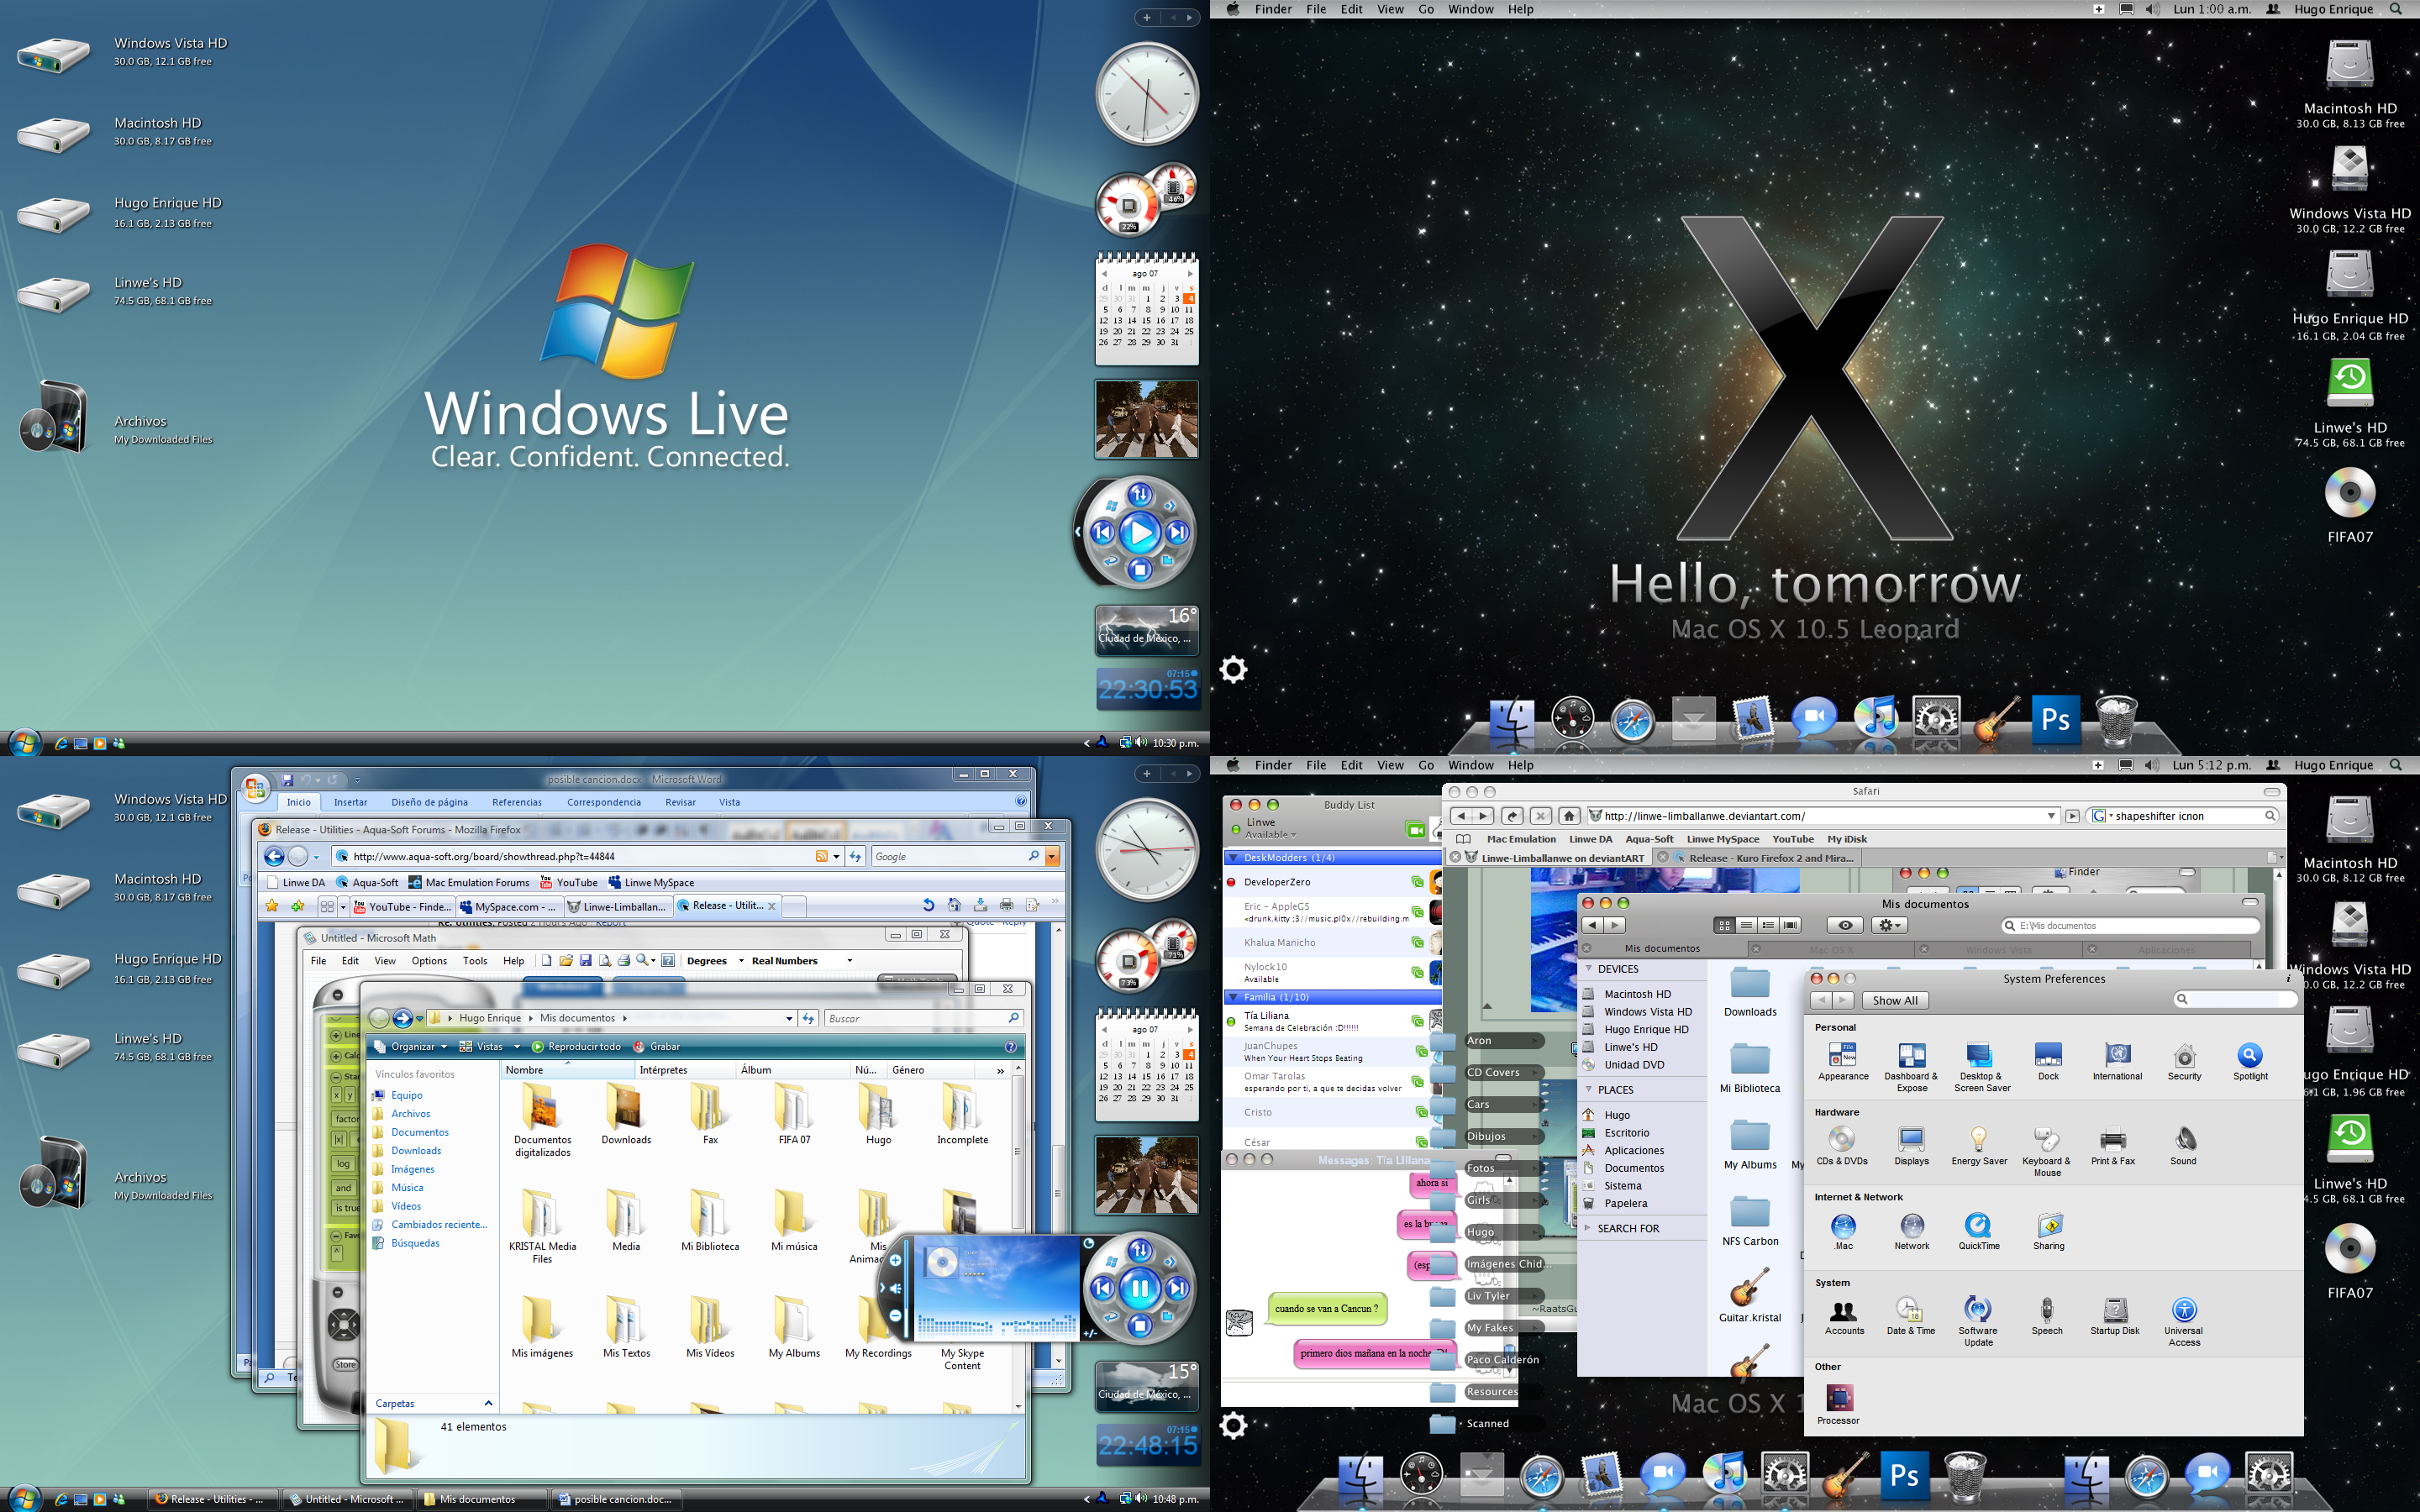
Task: Open the Organizar dropdown in Explorer
Action: tap(410, 1047)
